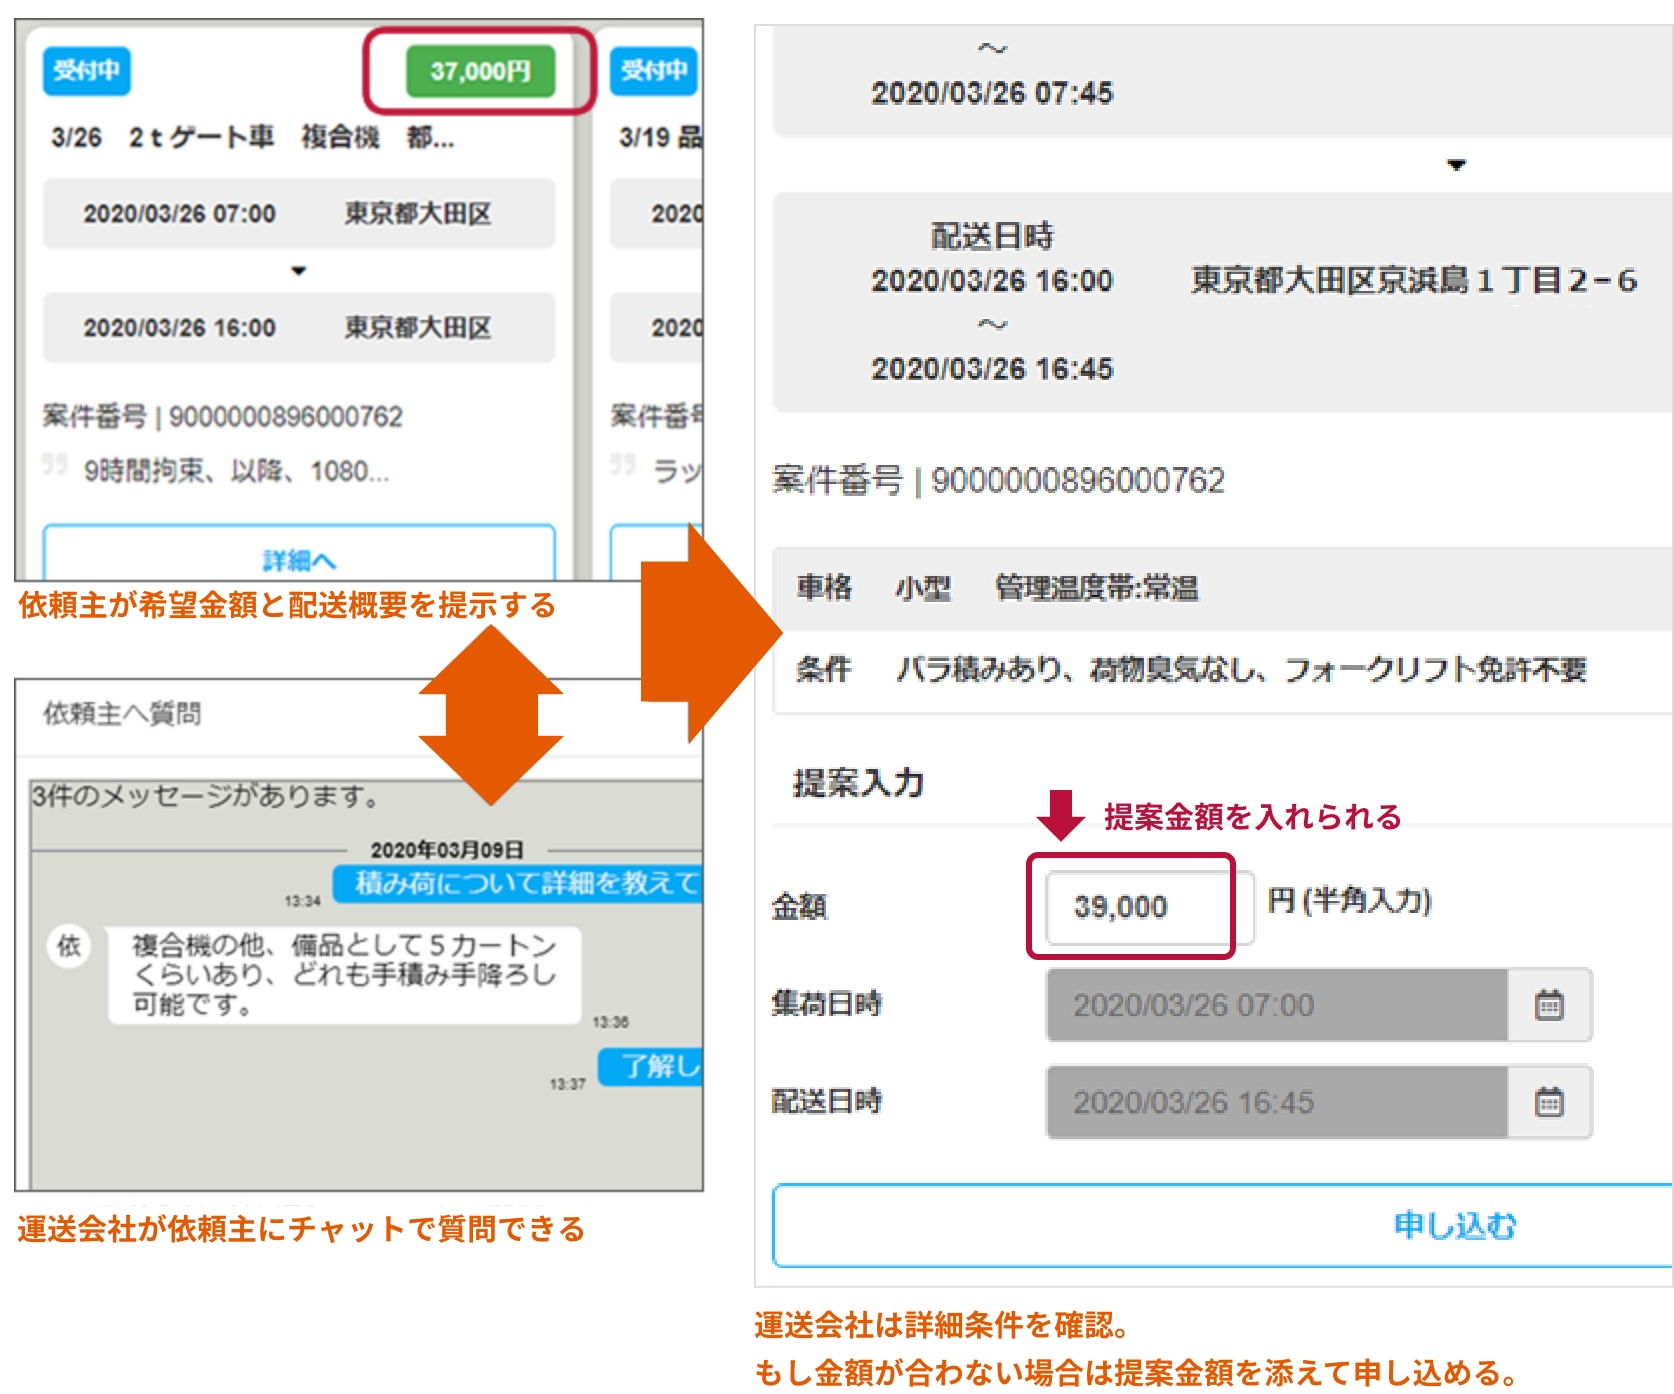
Task: Click 2020/03/26 16:45 delivery end time in the detail box
Action: pos(992,369)
